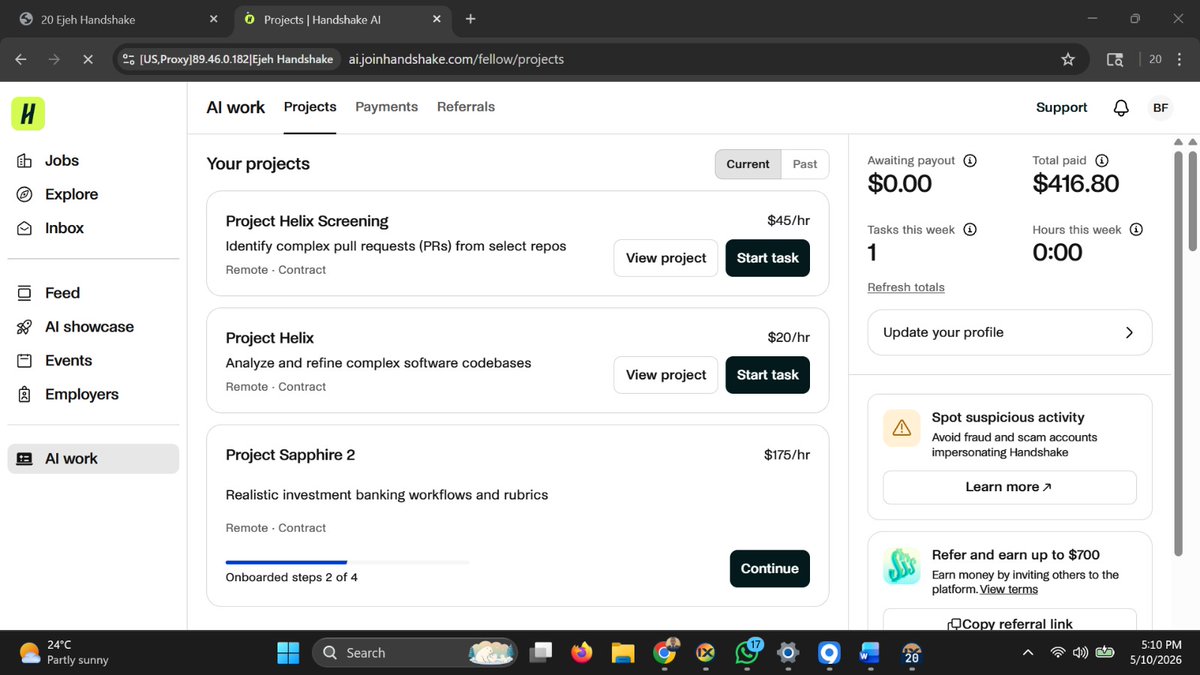
Task: Open a new browser tab
Action: (x=470, y=19)
